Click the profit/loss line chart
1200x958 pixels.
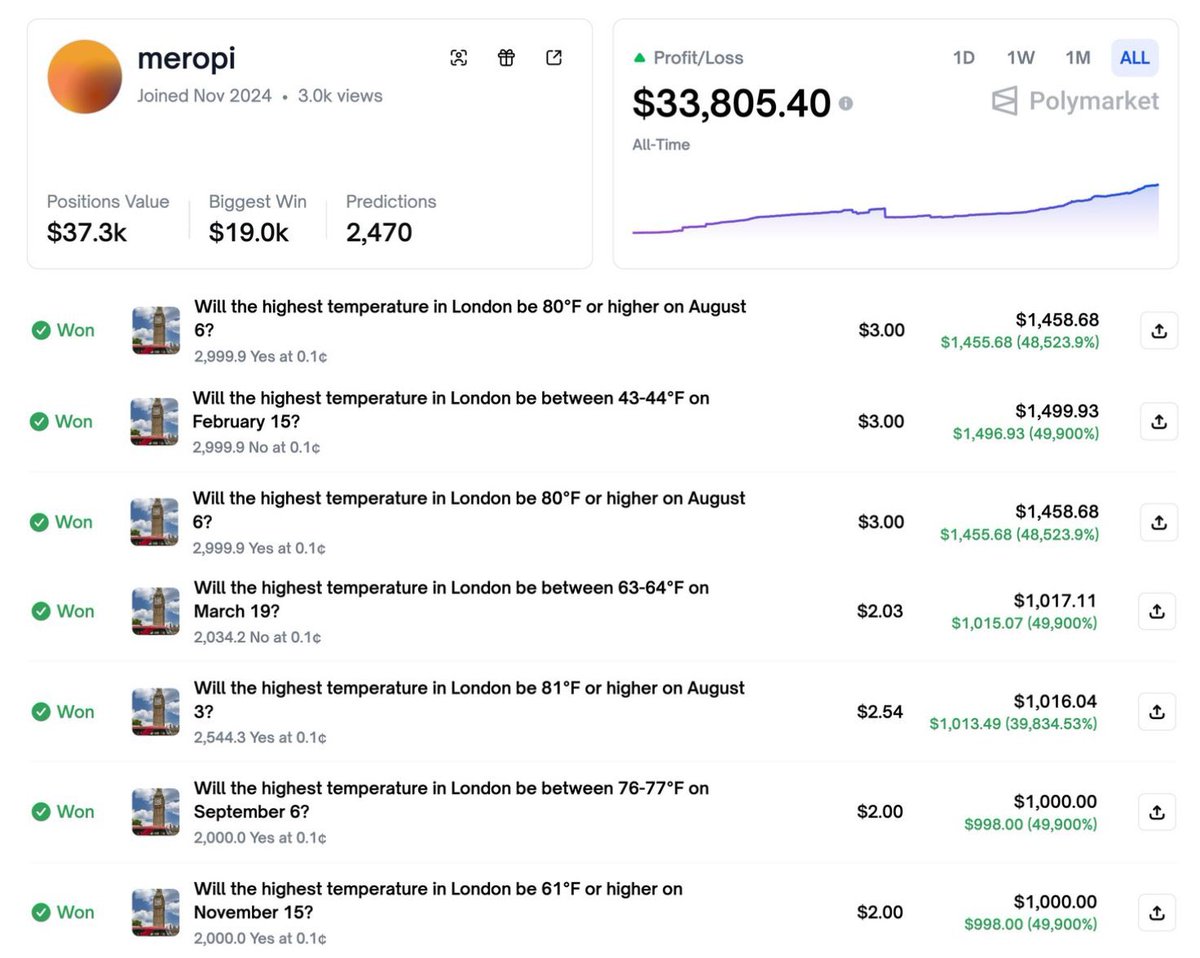tap(896, 210)
